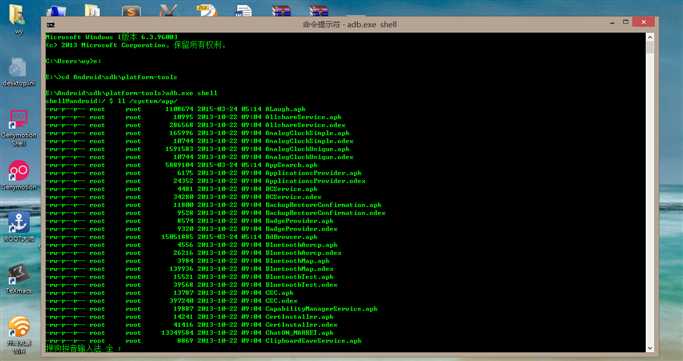Open the command prompt window system menu icon
Screen dimensions: 683x361
(x=51, y=24)
